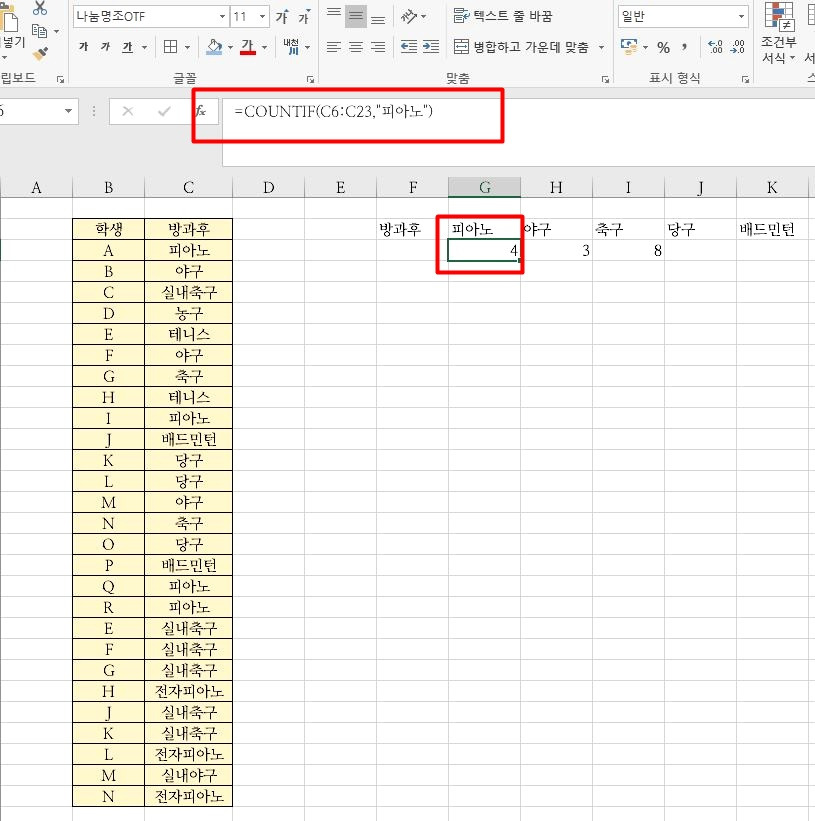Open the borders button in font group

(x=171, y=47)
